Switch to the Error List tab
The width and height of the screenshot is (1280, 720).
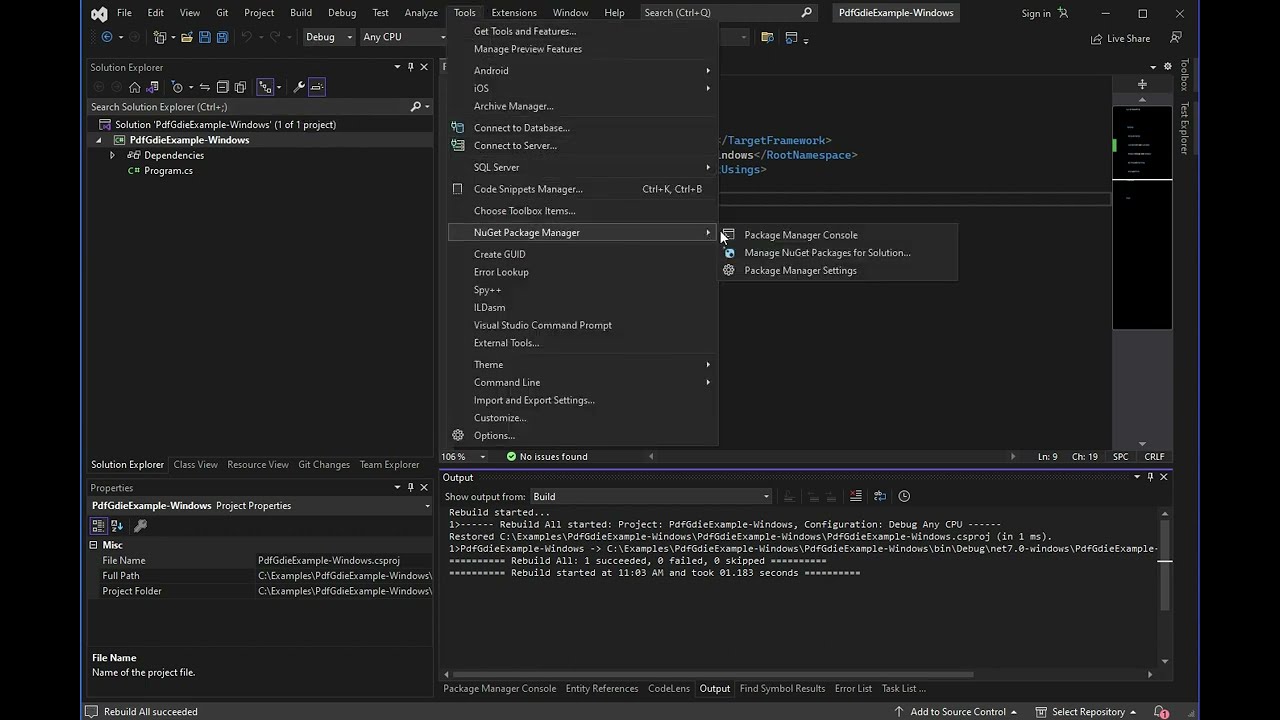point(853,689)
